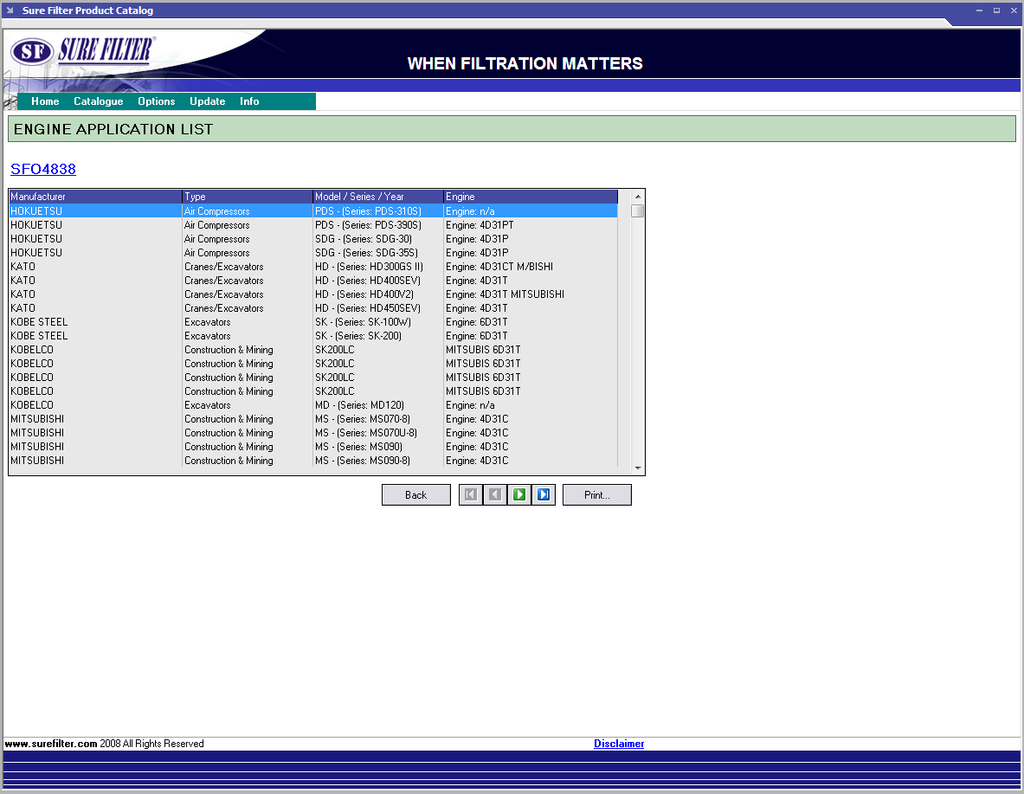Select the SDG-30 series row
This screenshot has width=1024, height=794.
click(313, 239)
